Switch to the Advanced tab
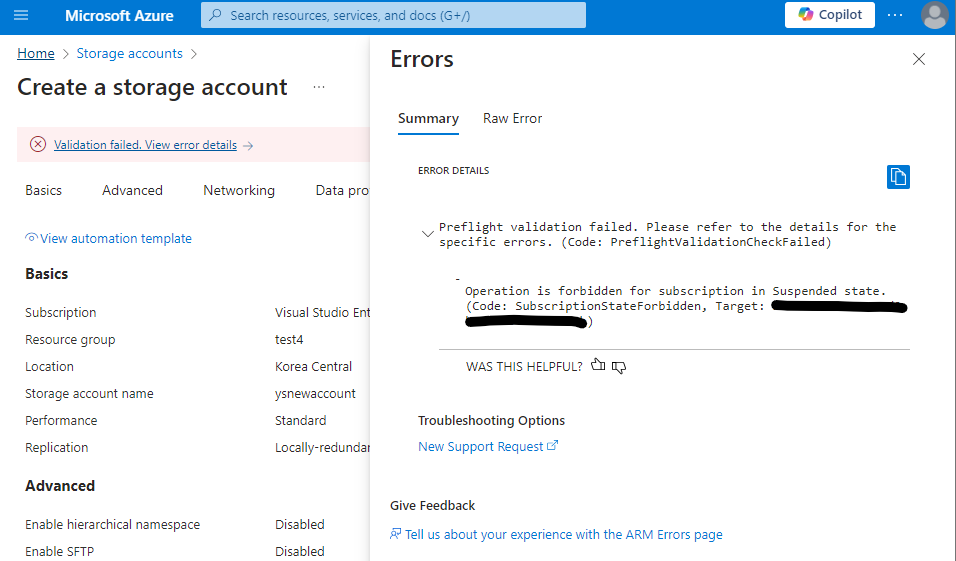Screen dimensions: 956x561 [132, 190]
